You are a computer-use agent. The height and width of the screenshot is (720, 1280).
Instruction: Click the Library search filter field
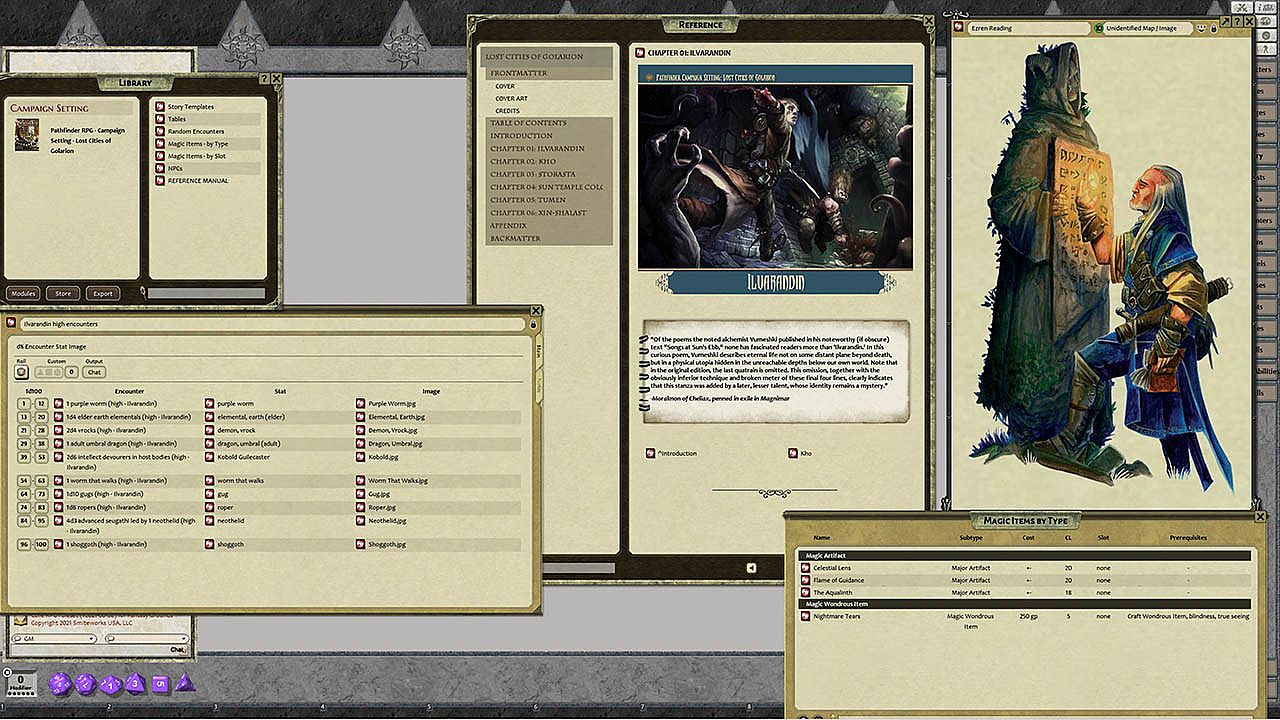[x=207, y=293]
